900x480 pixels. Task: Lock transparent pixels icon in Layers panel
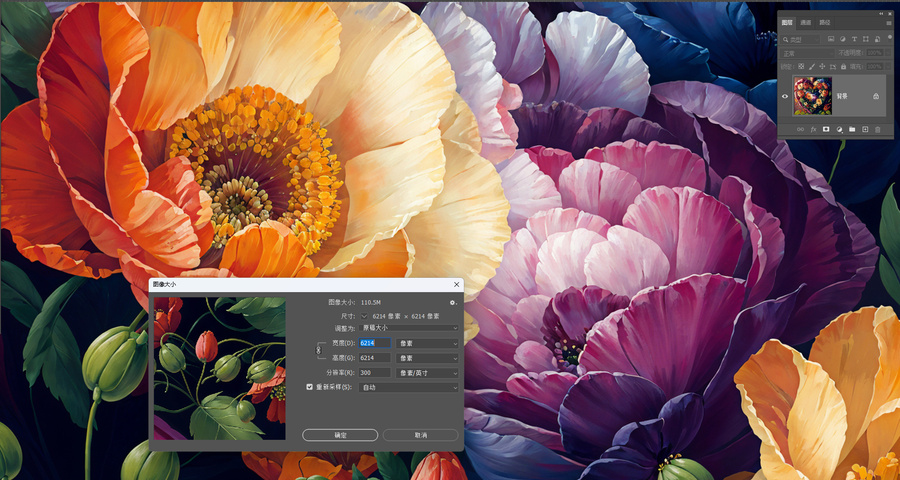coord(801,67)
